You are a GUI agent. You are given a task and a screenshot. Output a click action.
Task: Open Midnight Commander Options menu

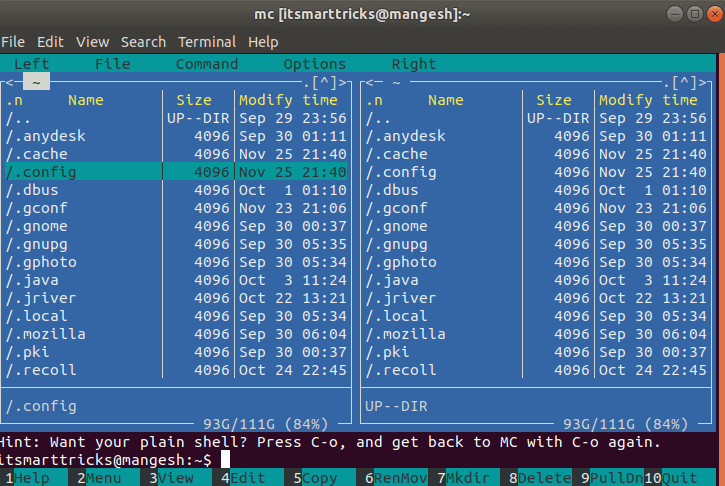pyautogui.click(x=314, y=64)
